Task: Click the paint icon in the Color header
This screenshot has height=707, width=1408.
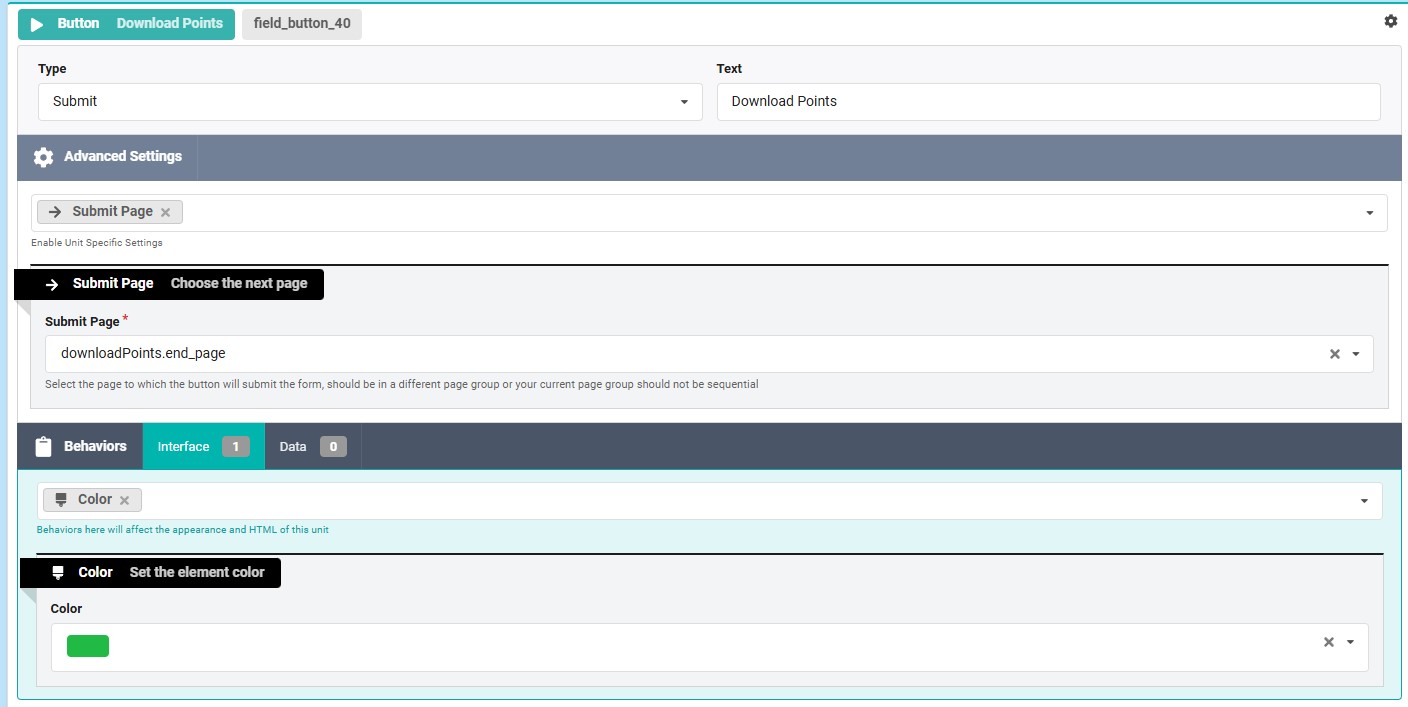Action: (x=58, y=573)
